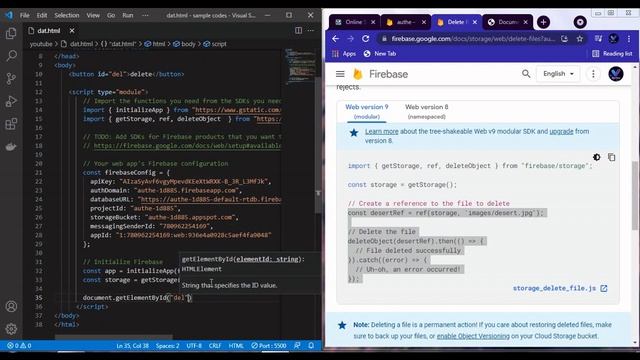Go forward in Chrome browser
The height and width of the screenshot is (360, 640).
351,39
